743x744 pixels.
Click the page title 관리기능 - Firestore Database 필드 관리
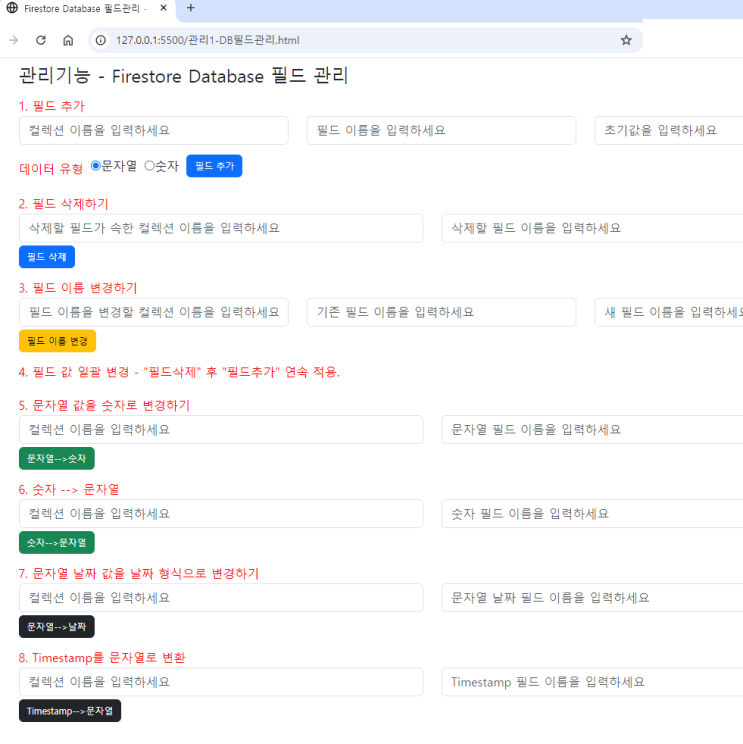[x=184, y=76]
